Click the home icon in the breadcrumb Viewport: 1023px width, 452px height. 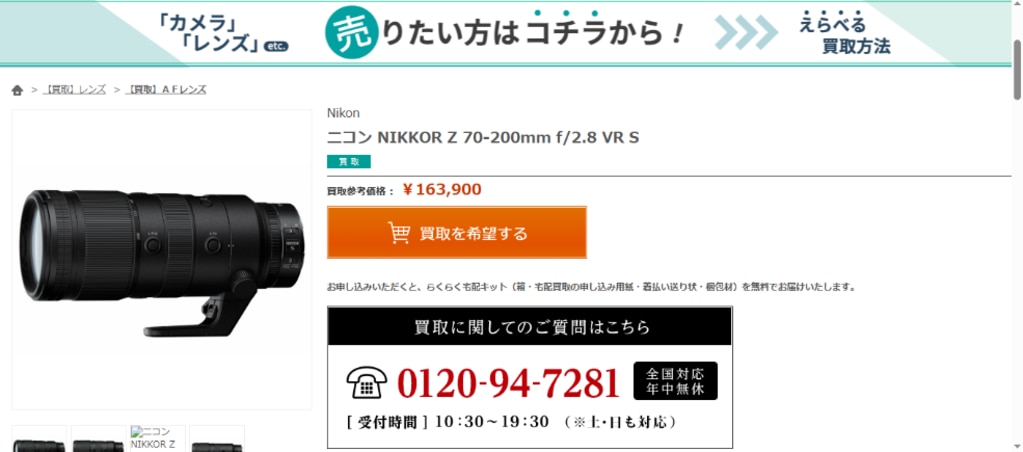pos(17,90)
